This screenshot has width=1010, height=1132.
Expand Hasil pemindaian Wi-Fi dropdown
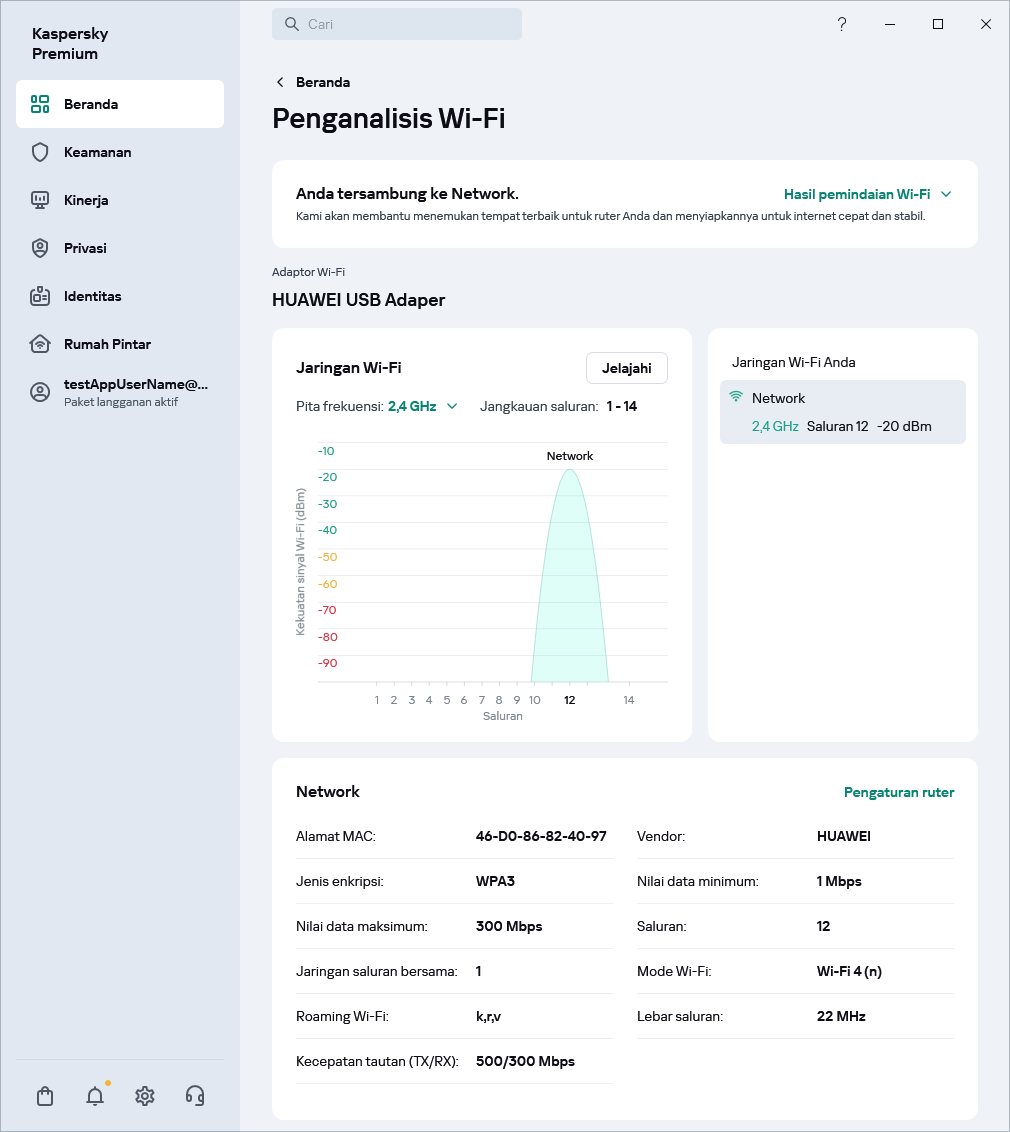tap(867, 194)
